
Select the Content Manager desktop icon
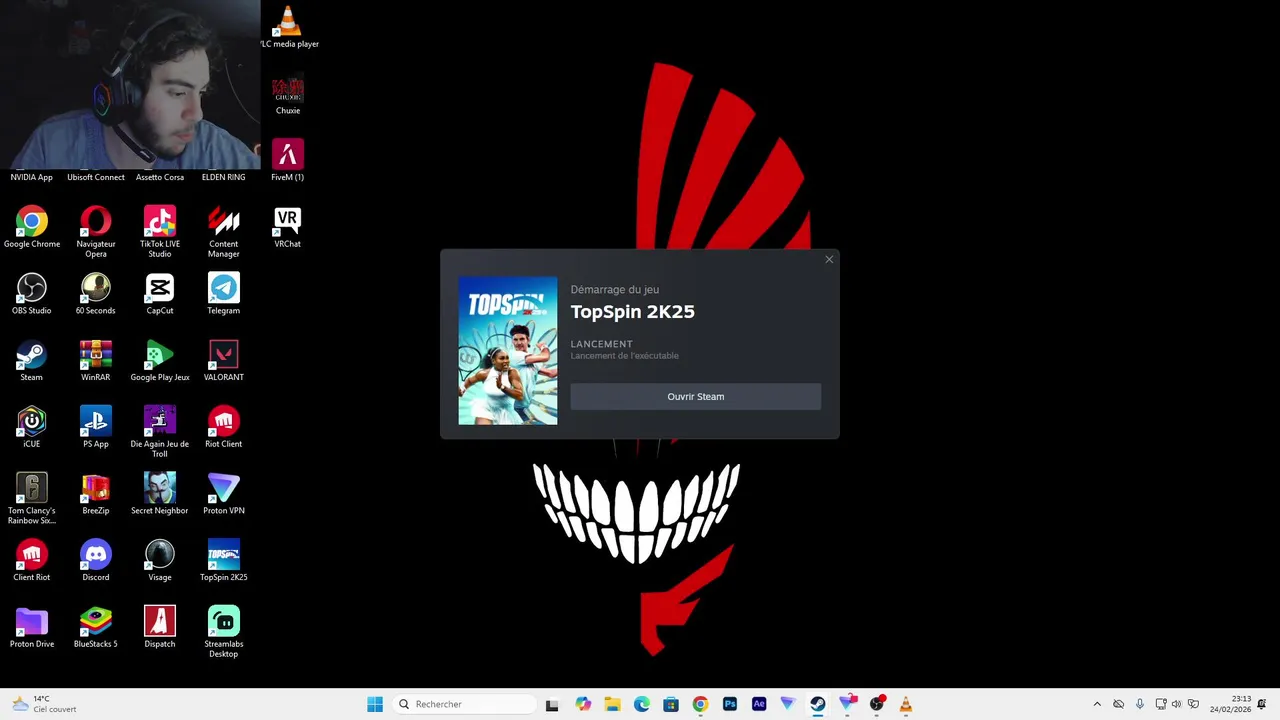coord(224,232)
